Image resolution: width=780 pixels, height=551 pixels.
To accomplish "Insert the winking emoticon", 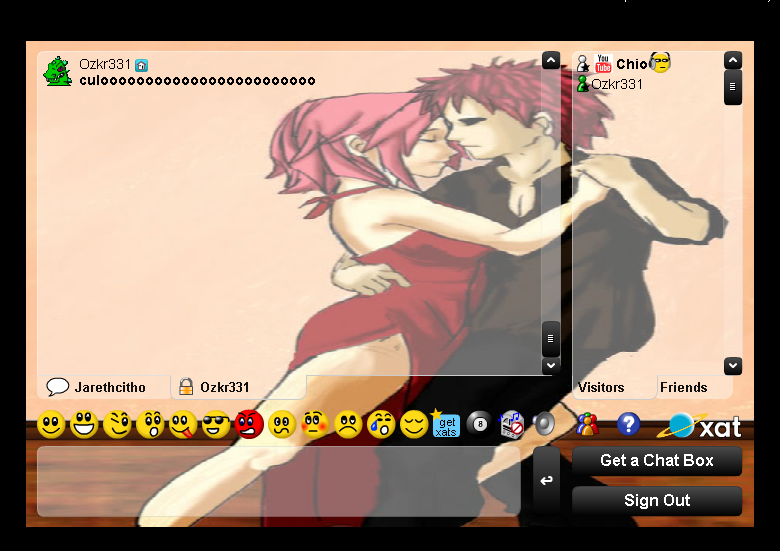I will point(117,425).
